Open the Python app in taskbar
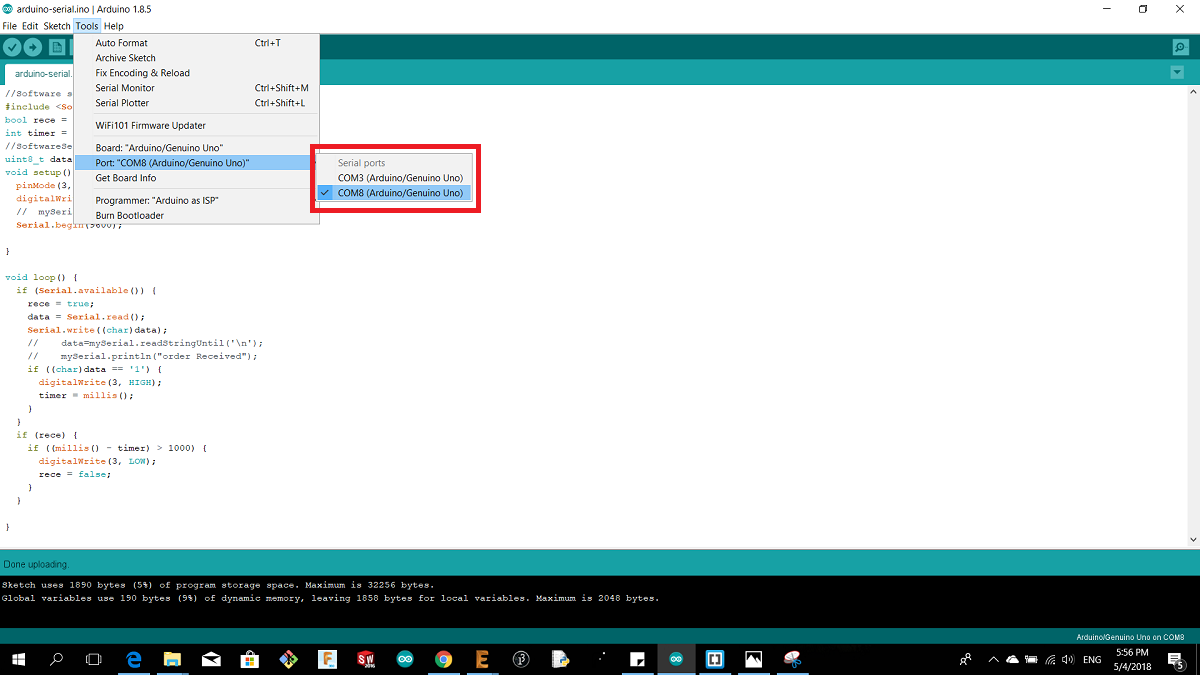The image size is (1200, 675). pos(560,660)
